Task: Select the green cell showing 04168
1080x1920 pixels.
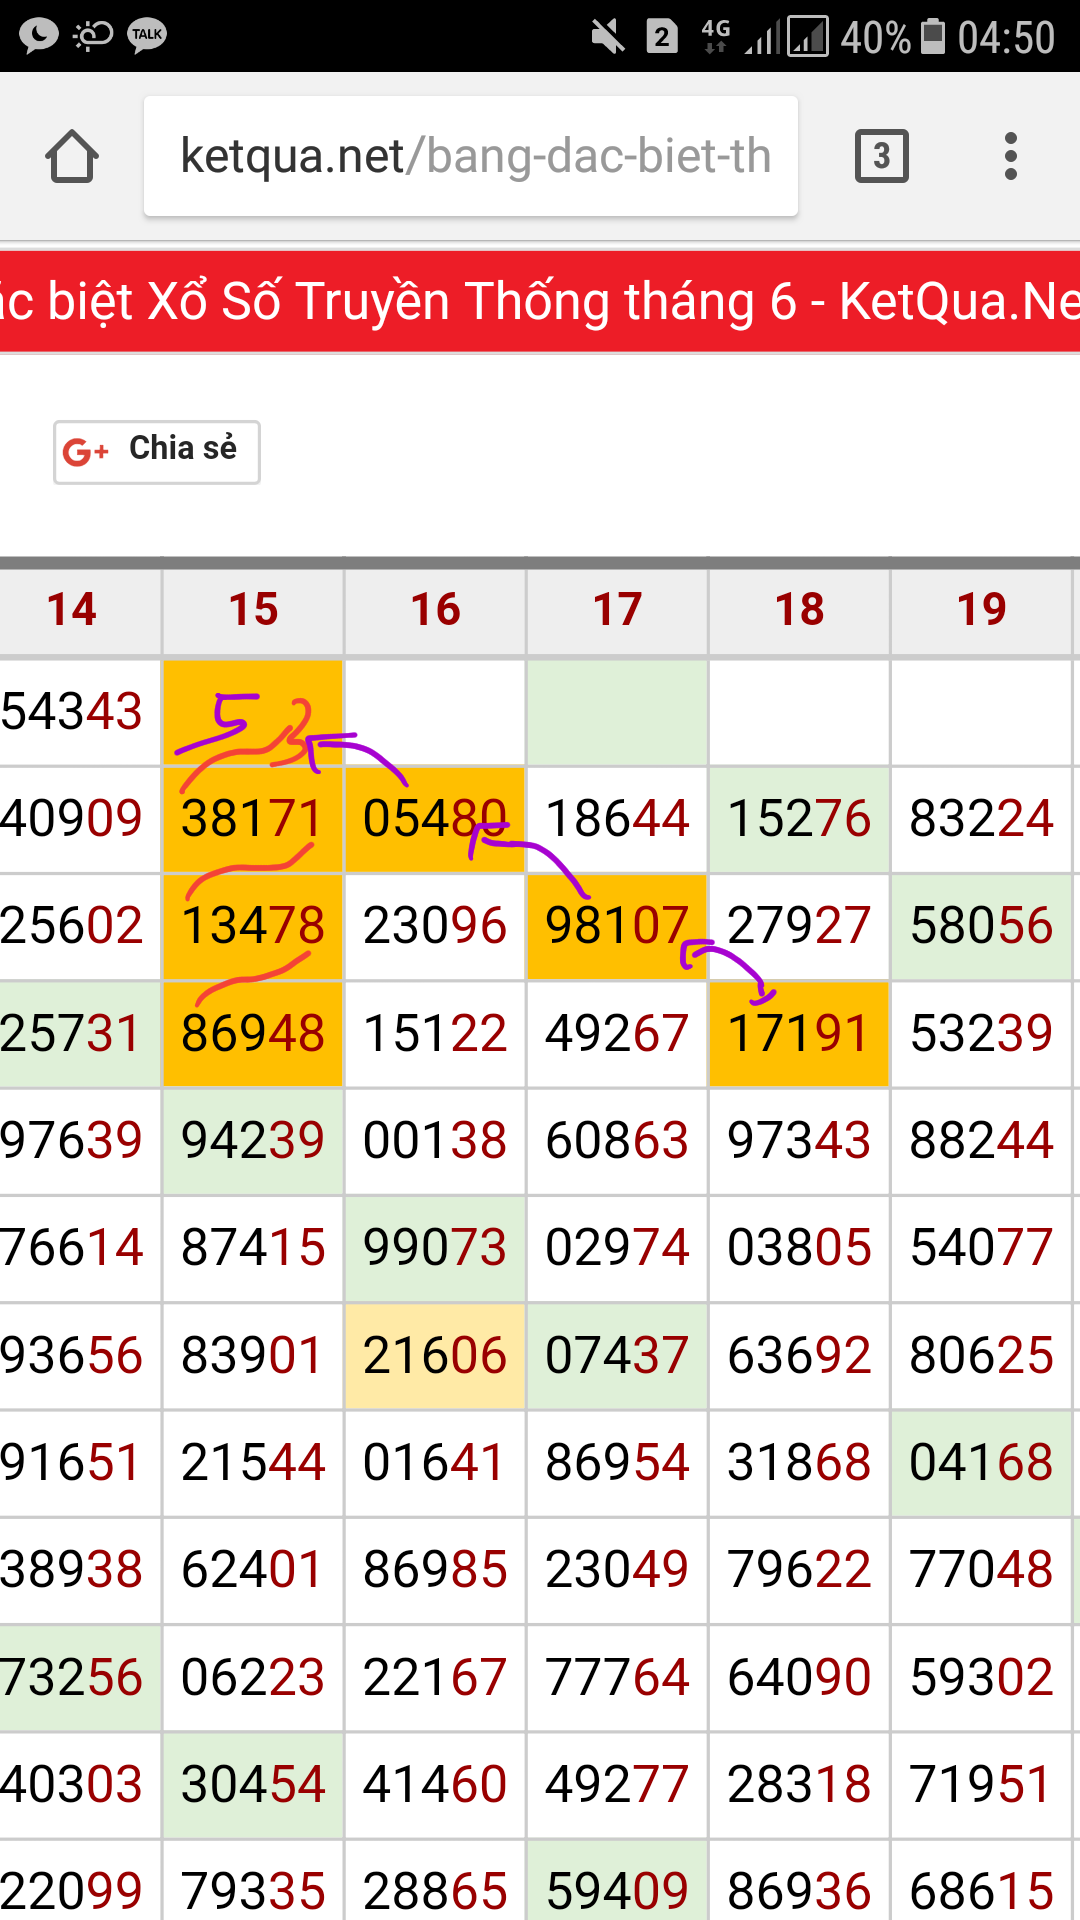Action: [981, 1463]
